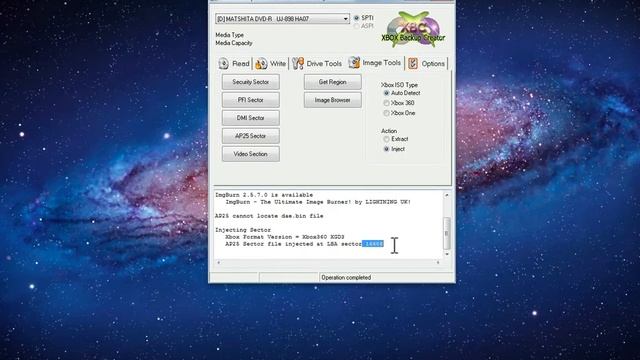Click the Options checklist icon
Screen dimensions: 640x360
(413, 63)
